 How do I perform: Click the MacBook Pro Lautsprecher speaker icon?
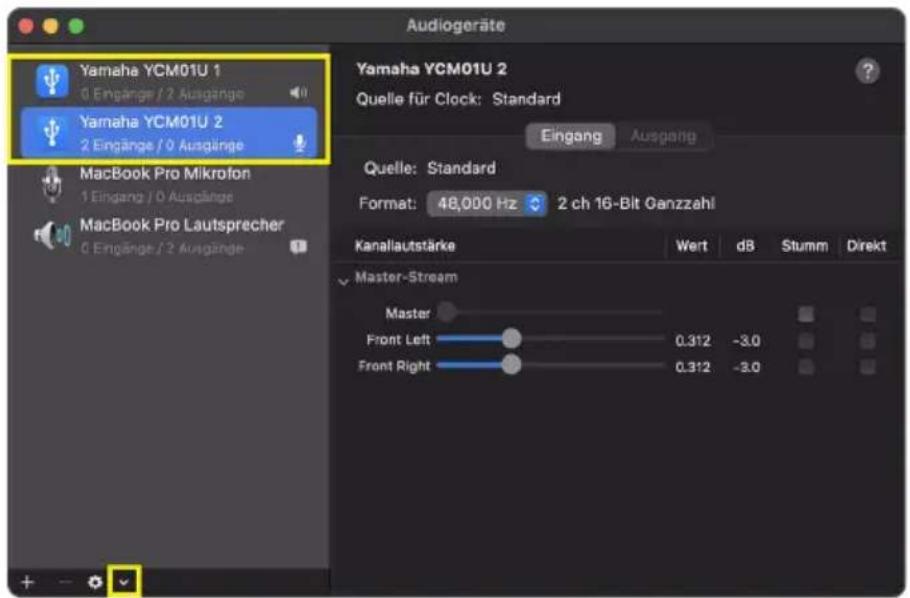[x=52, y=235]
